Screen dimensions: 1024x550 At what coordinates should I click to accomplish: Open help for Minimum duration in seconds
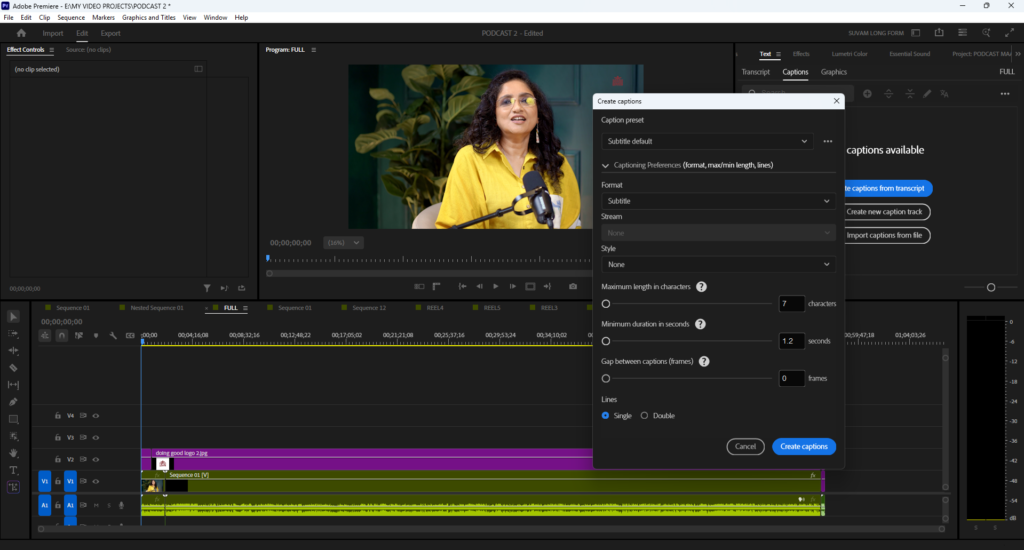(700, 324)
